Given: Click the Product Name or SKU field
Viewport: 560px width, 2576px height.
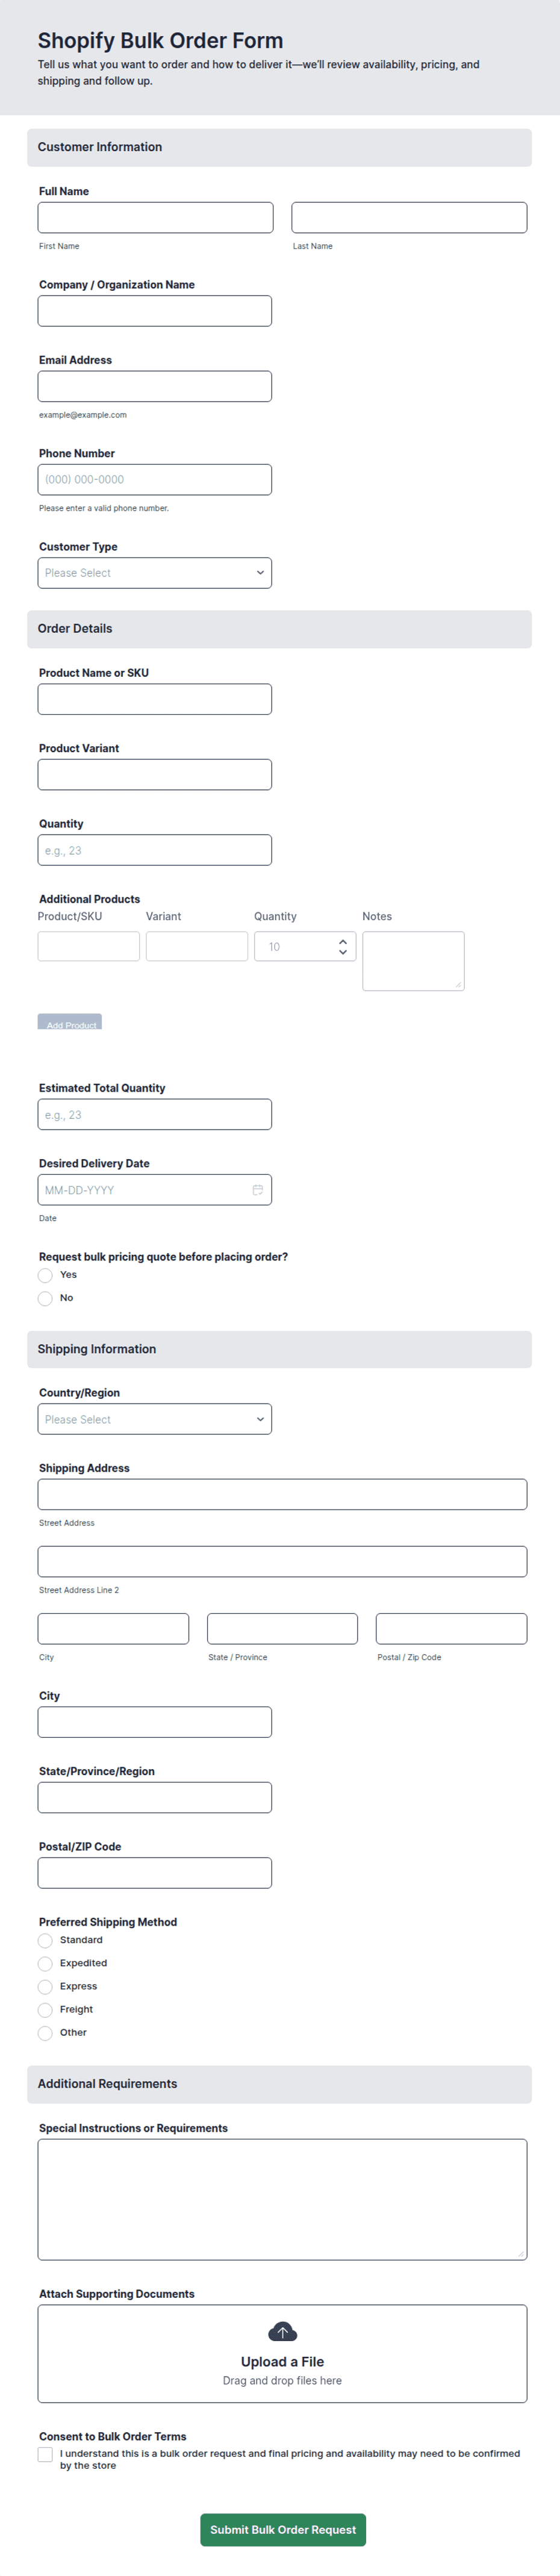Looking at the screenshot, I should [155, 699].
